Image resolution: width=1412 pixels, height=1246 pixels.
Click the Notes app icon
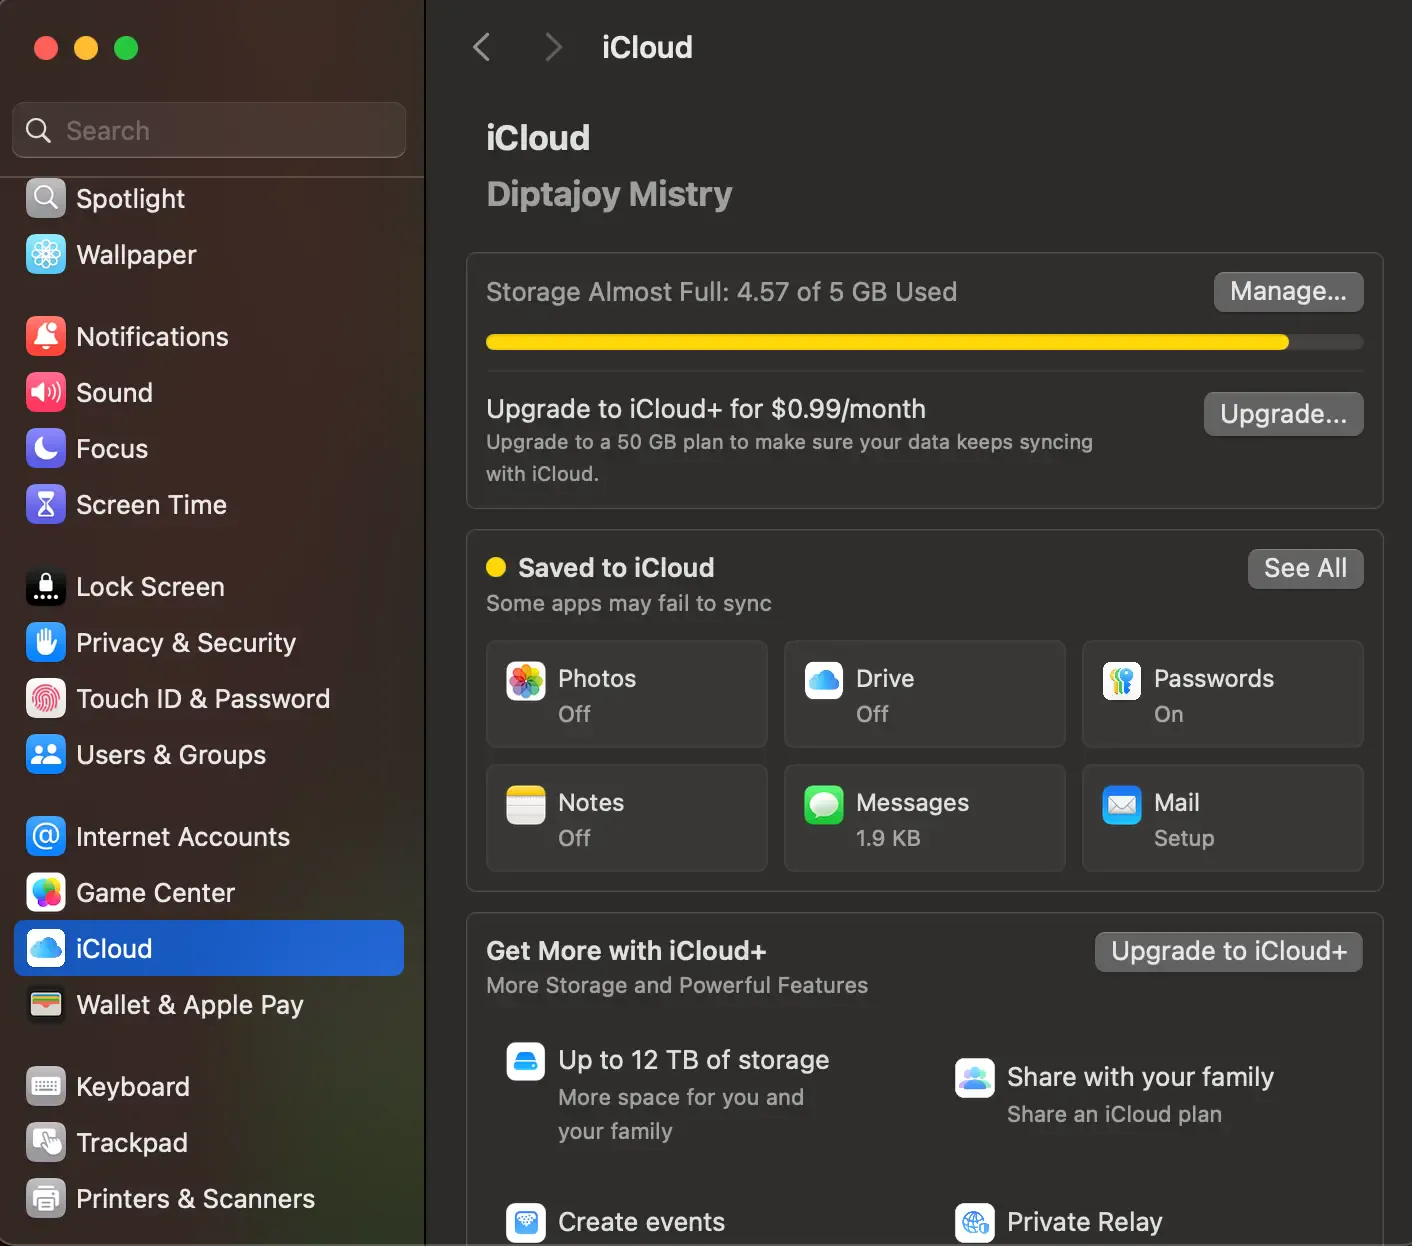click(526, 805)
